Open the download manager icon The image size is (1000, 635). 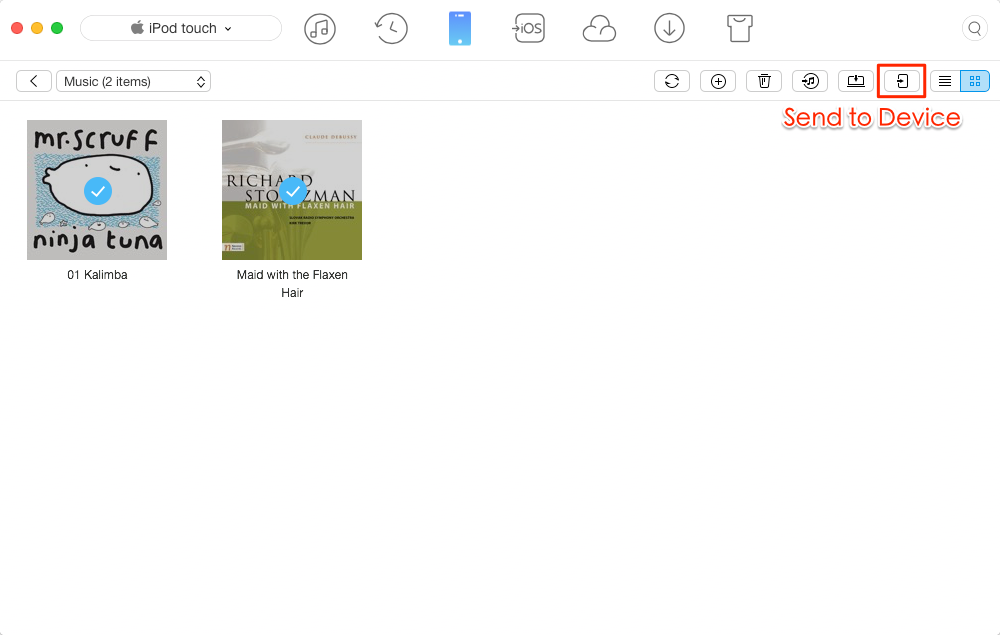click(x=669, y=29)
